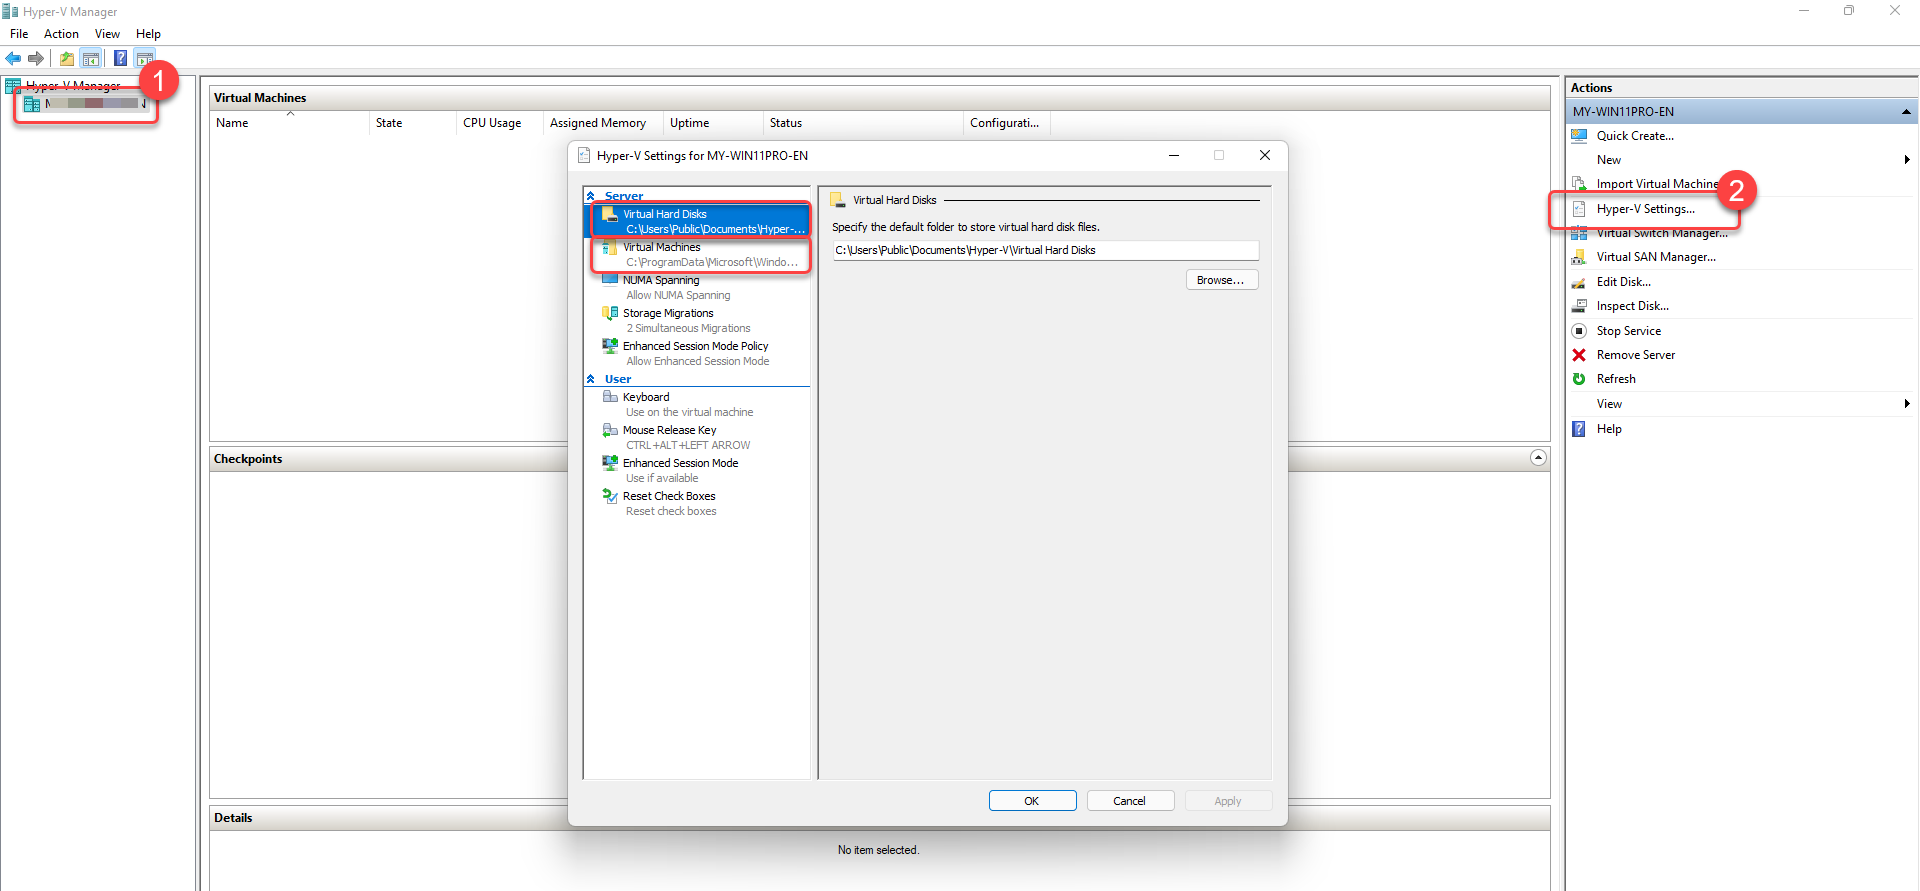Collapse the MY-WIN11PRO-EN actions section
Image resolution: width=1920 pixels, height=891 pixels.
pos(1906,112)
